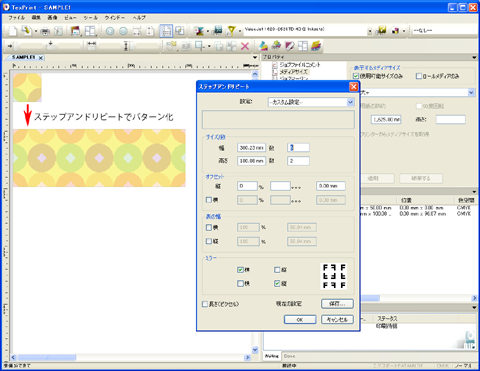480x371 pixels.
Task: Click the grid layout panel icon
Action: 303,46
